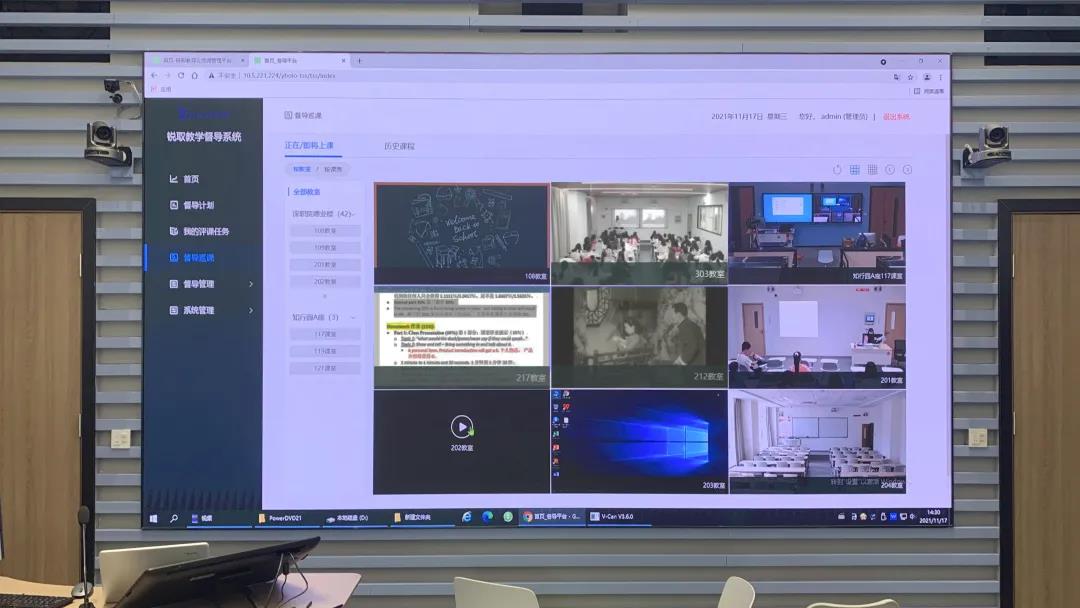Go to next page of classroom feeds
Screen dimensions: 1080x608
coord(907,170)
